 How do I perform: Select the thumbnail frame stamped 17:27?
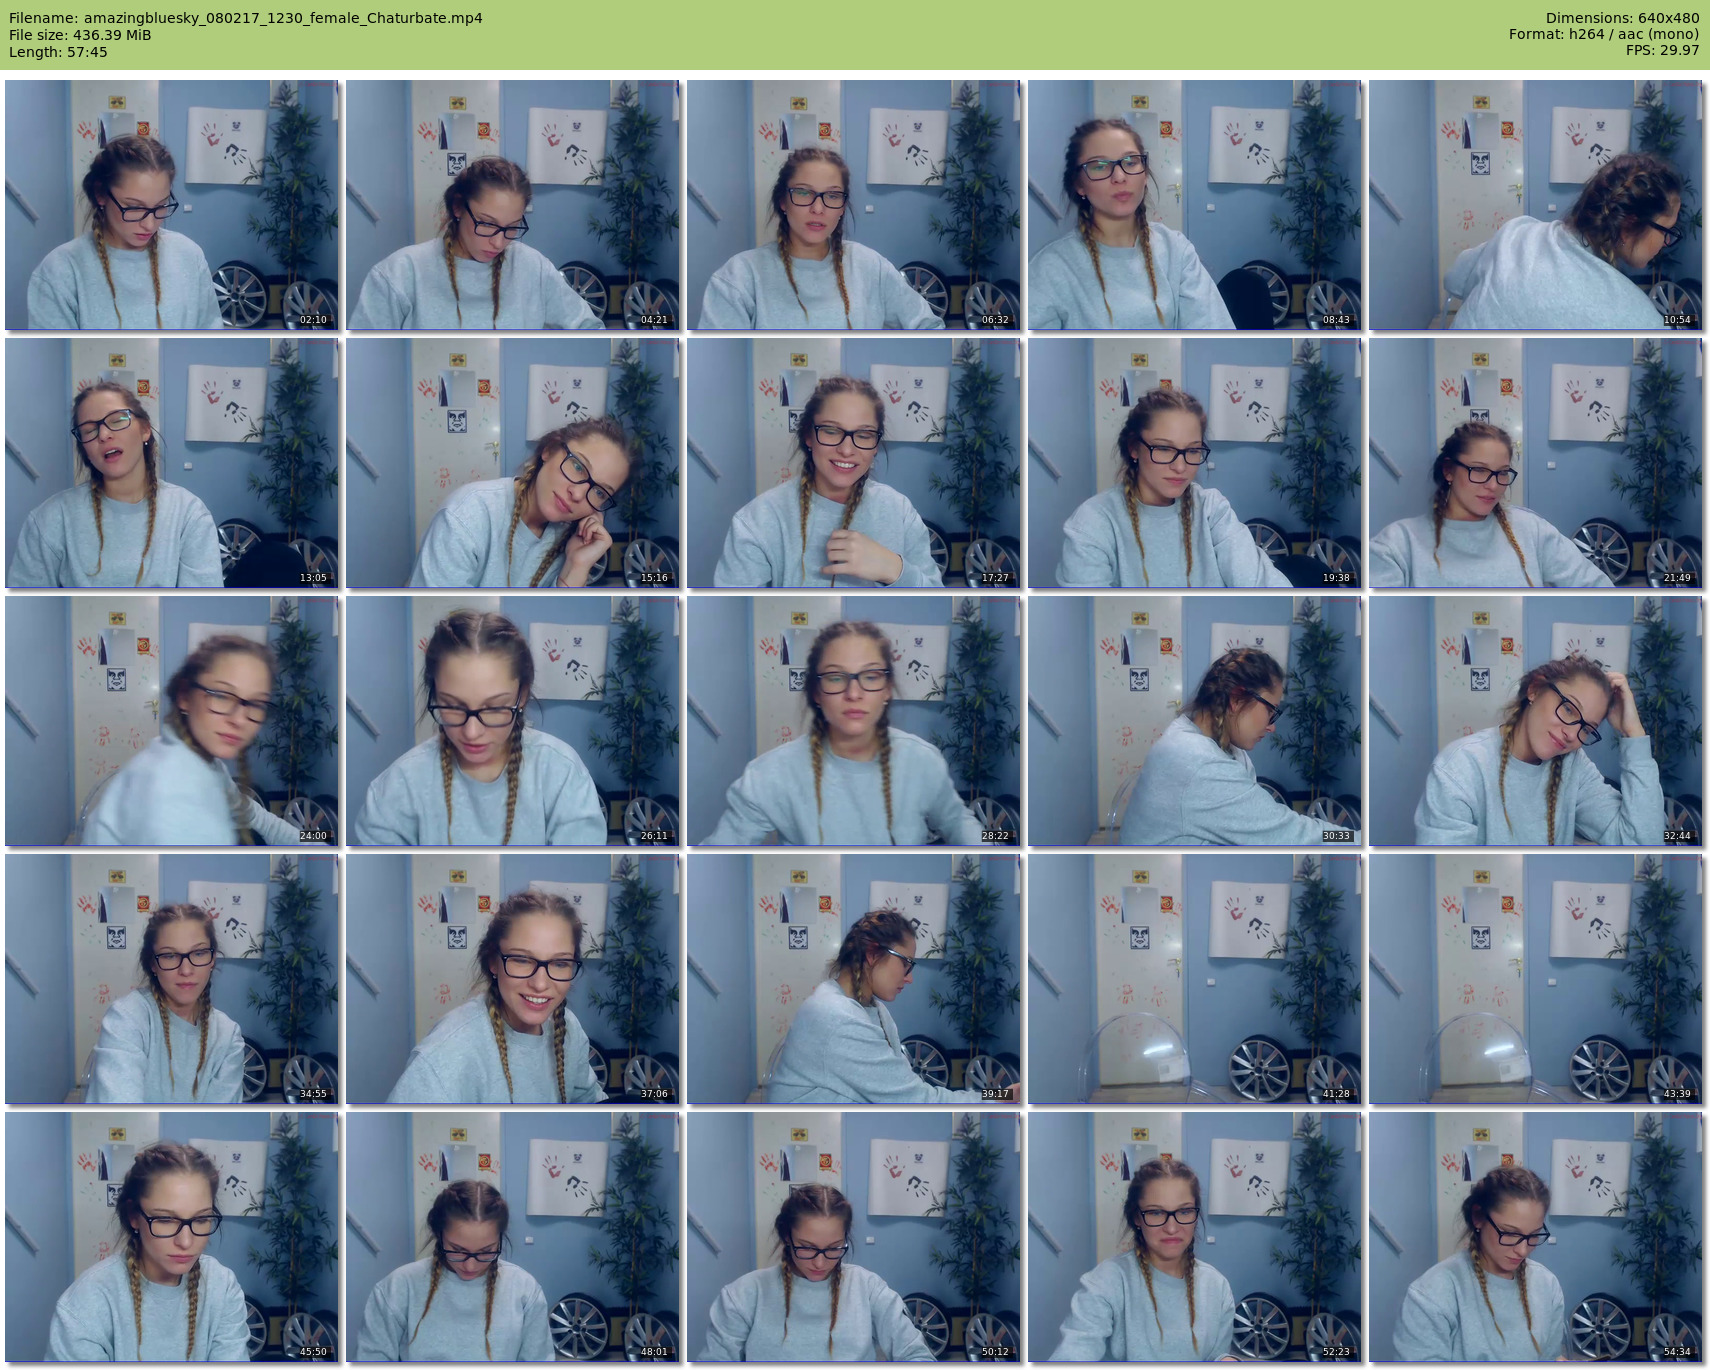(854, 463)
